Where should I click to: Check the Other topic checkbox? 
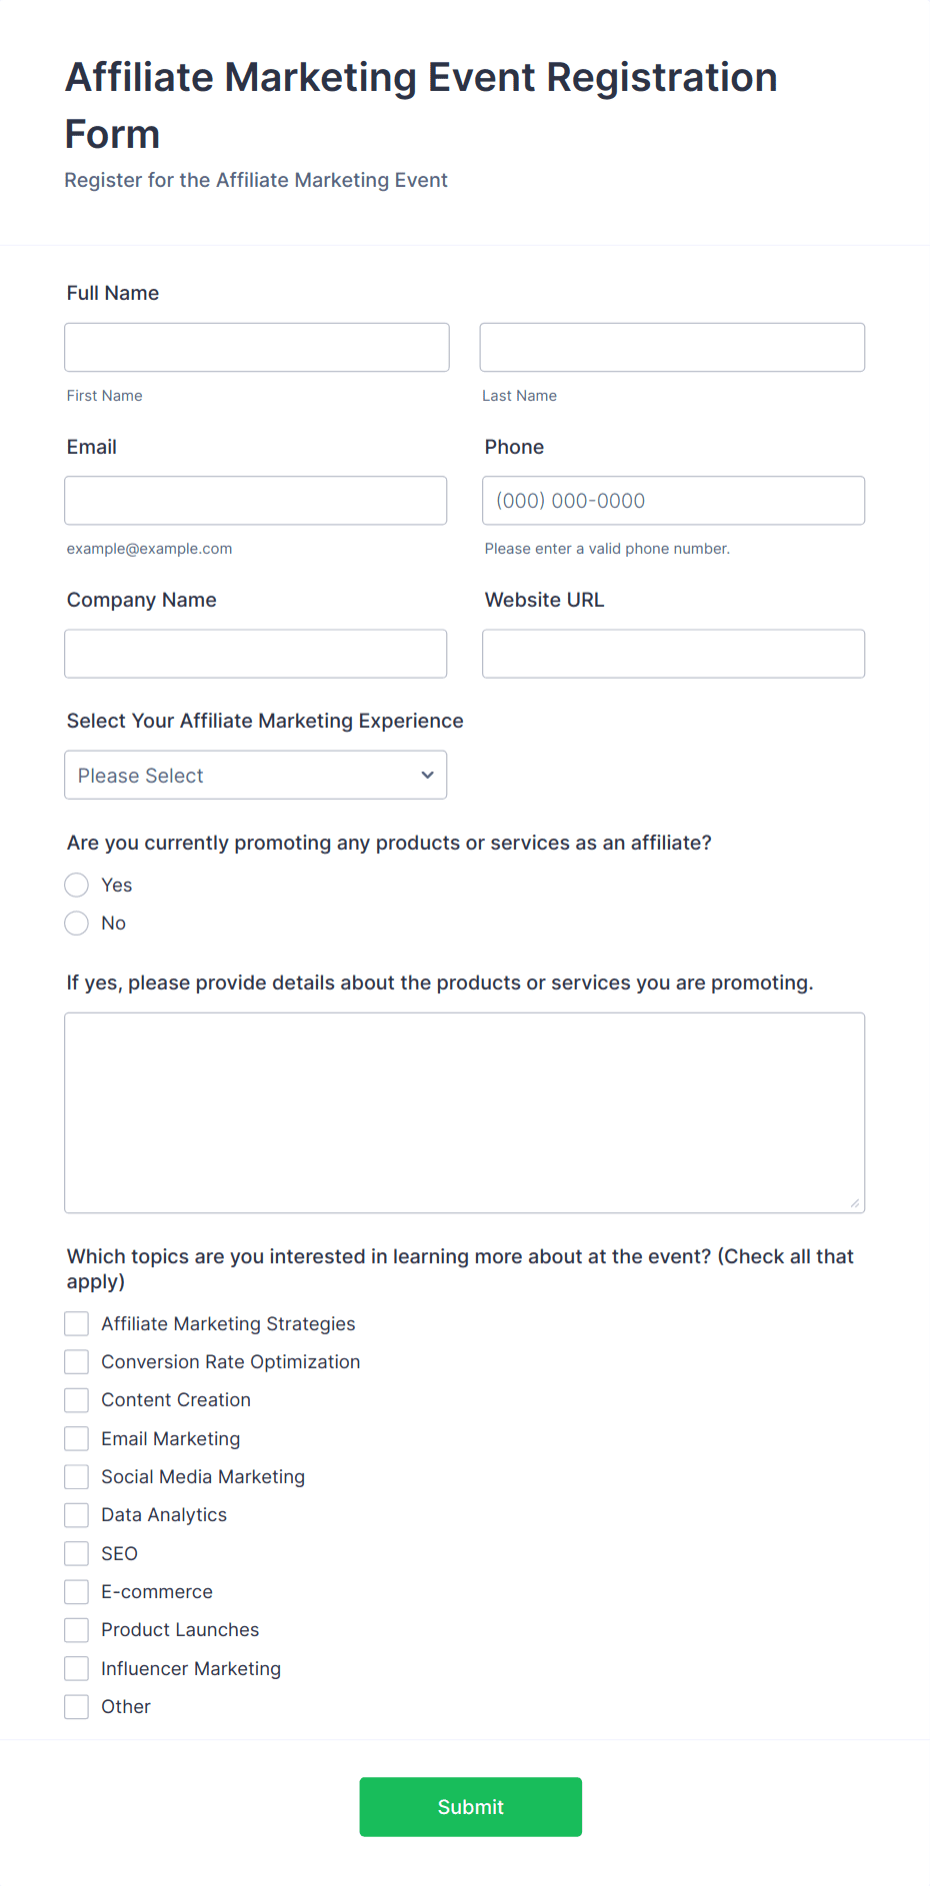[76, 1706]
